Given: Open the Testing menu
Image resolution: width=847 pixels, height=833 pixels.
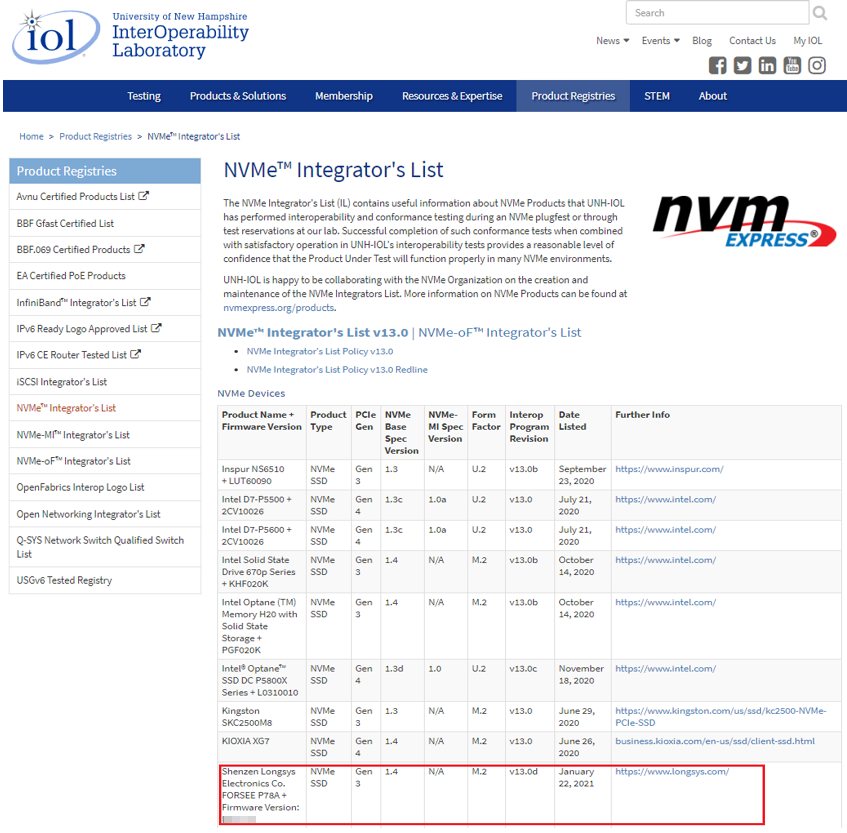Looking at the screenshot, I should [144, 96].
